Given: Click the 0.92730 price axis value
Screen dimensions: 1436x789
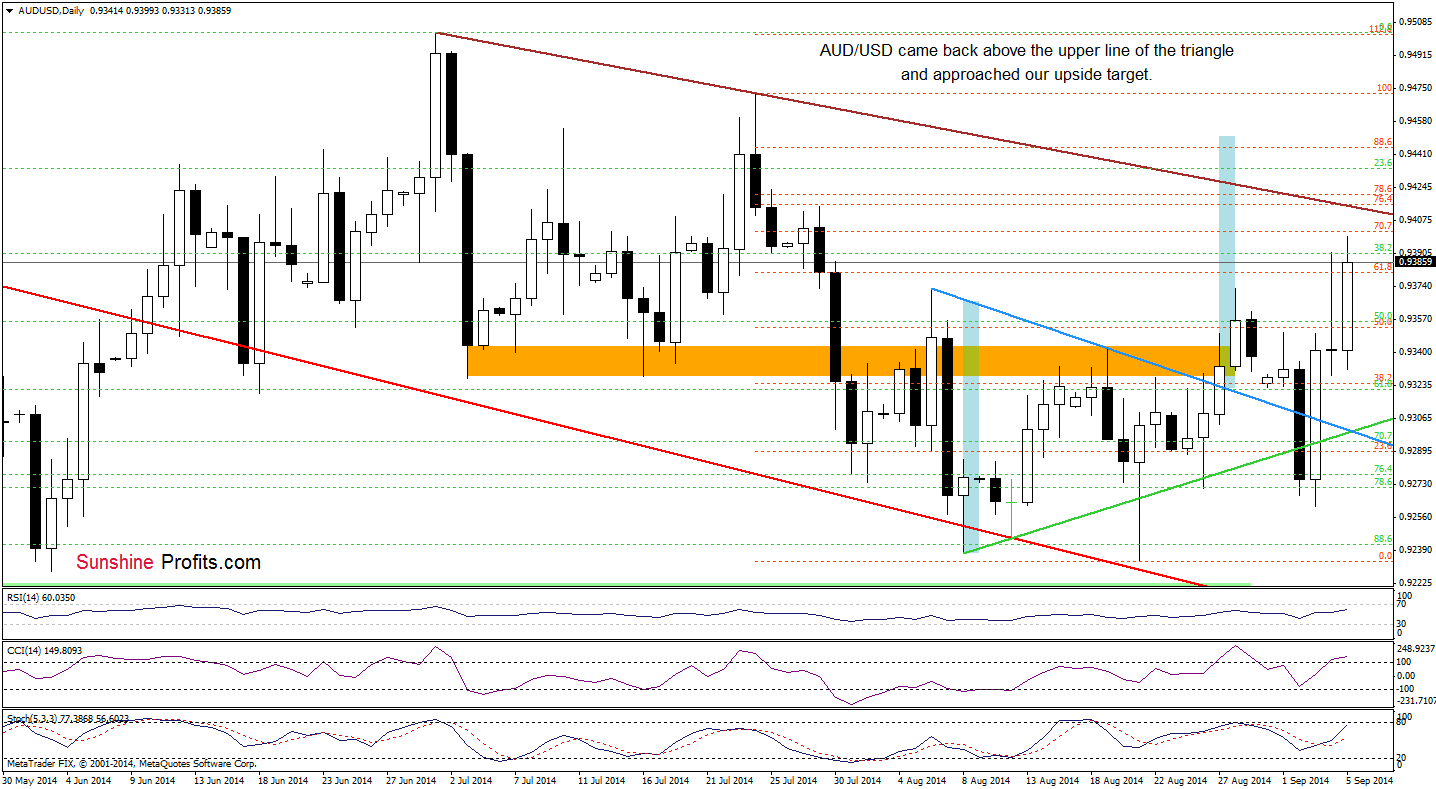Looking at the screenshot, I should coord(1414,484).
